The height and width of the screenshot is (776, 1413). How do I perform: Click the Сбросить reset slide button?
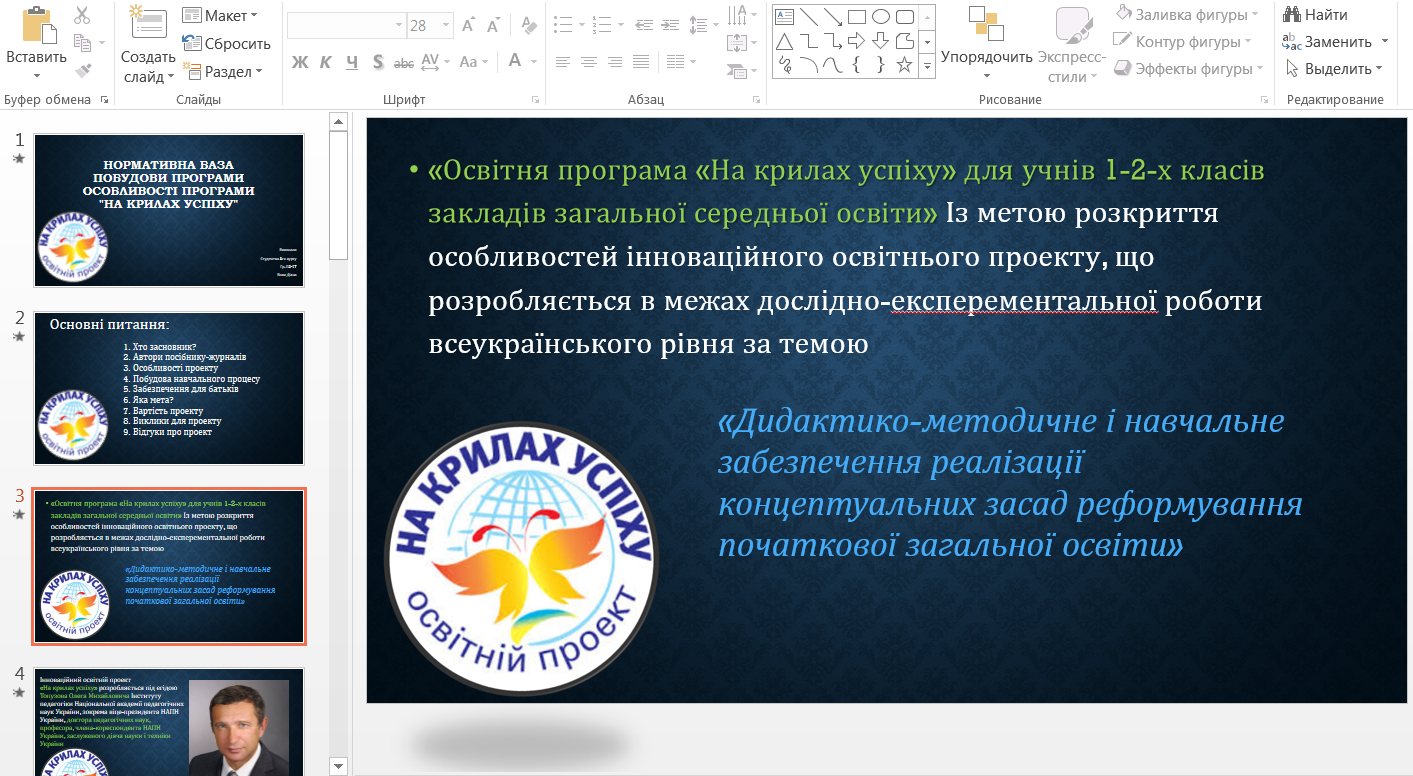[x=227, y=43]
